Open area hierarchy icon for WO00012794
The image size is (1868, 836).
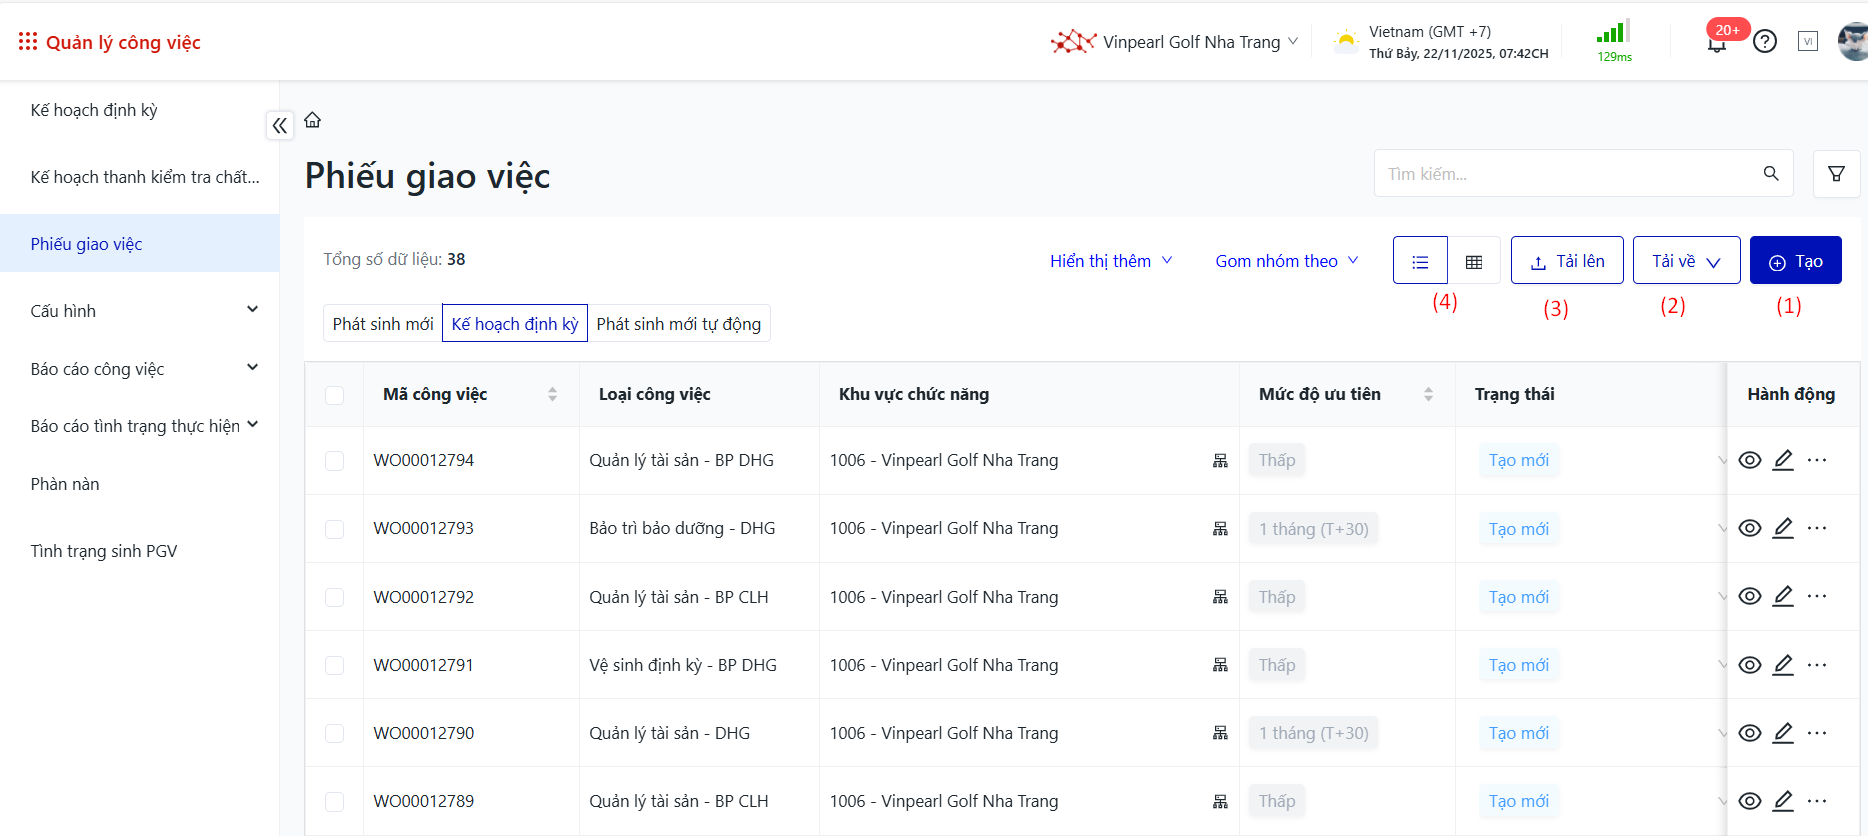pos(1220,461)
